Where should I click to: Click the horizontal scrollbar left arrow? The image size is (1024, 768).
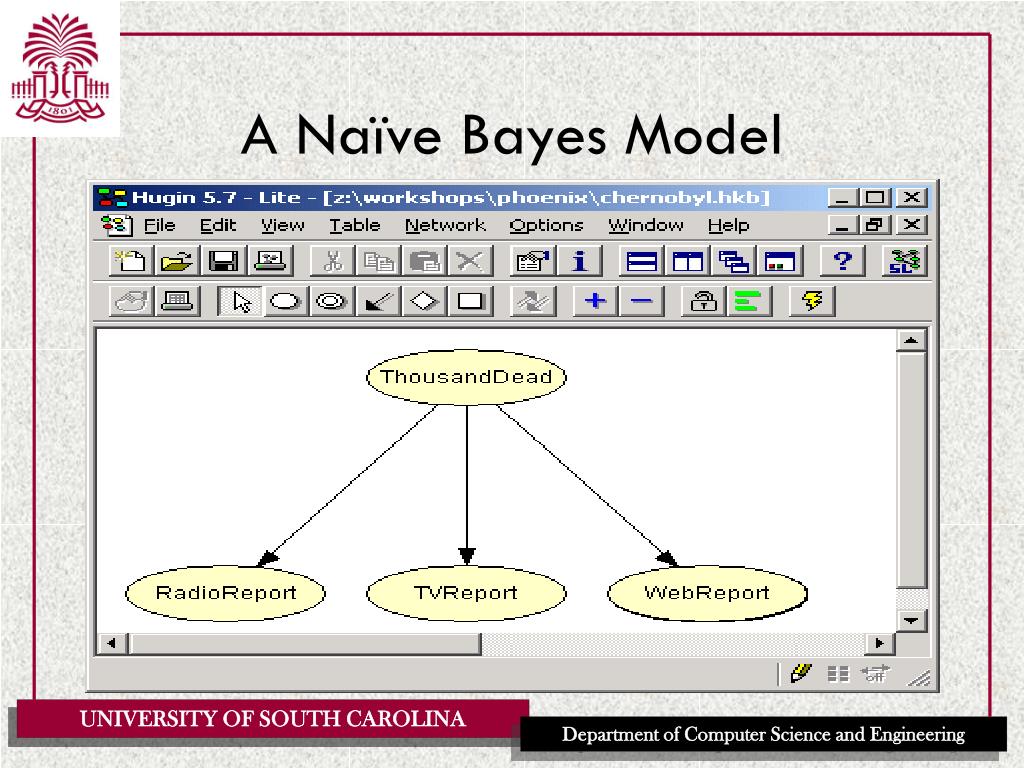[x=112, y=643]
